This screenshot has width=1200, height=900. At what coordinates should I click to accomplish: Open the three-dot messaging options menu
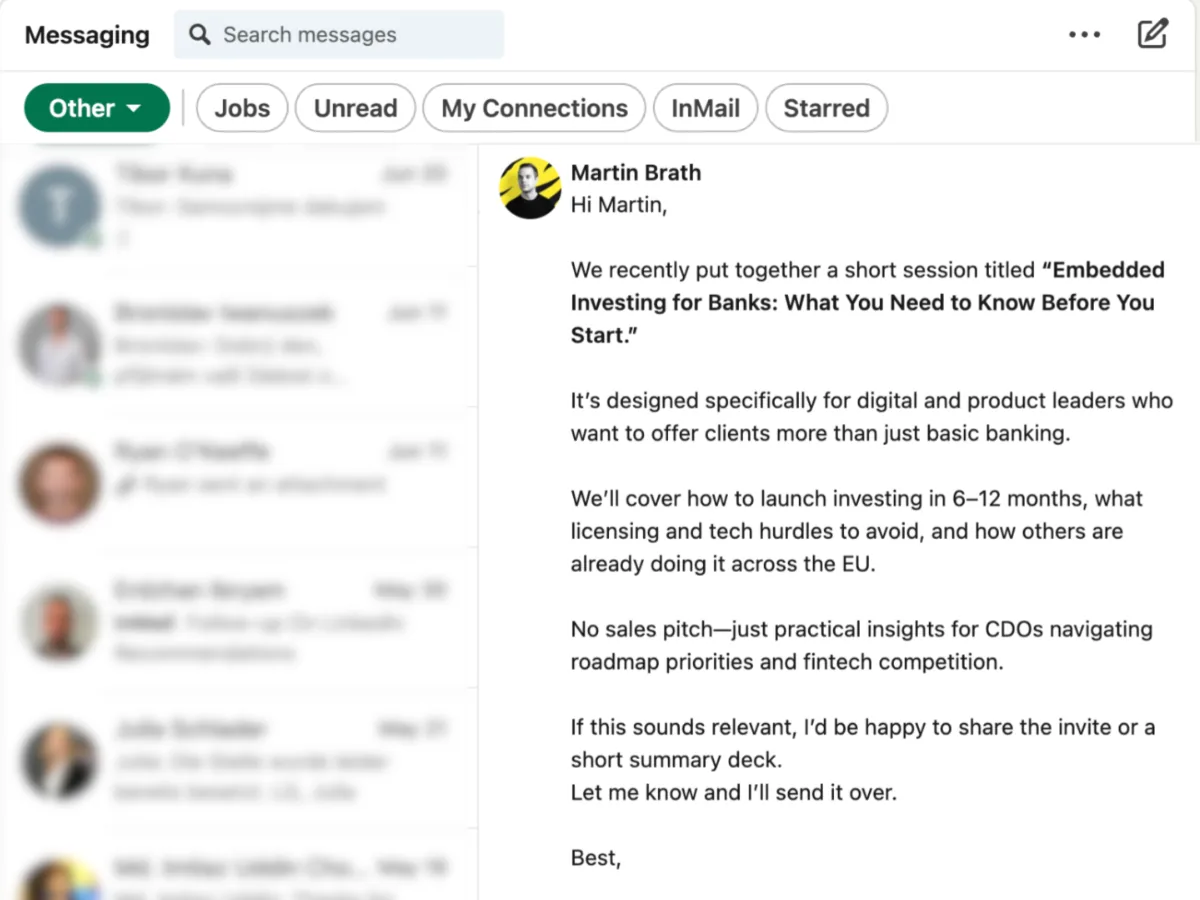click(1084, 34)
